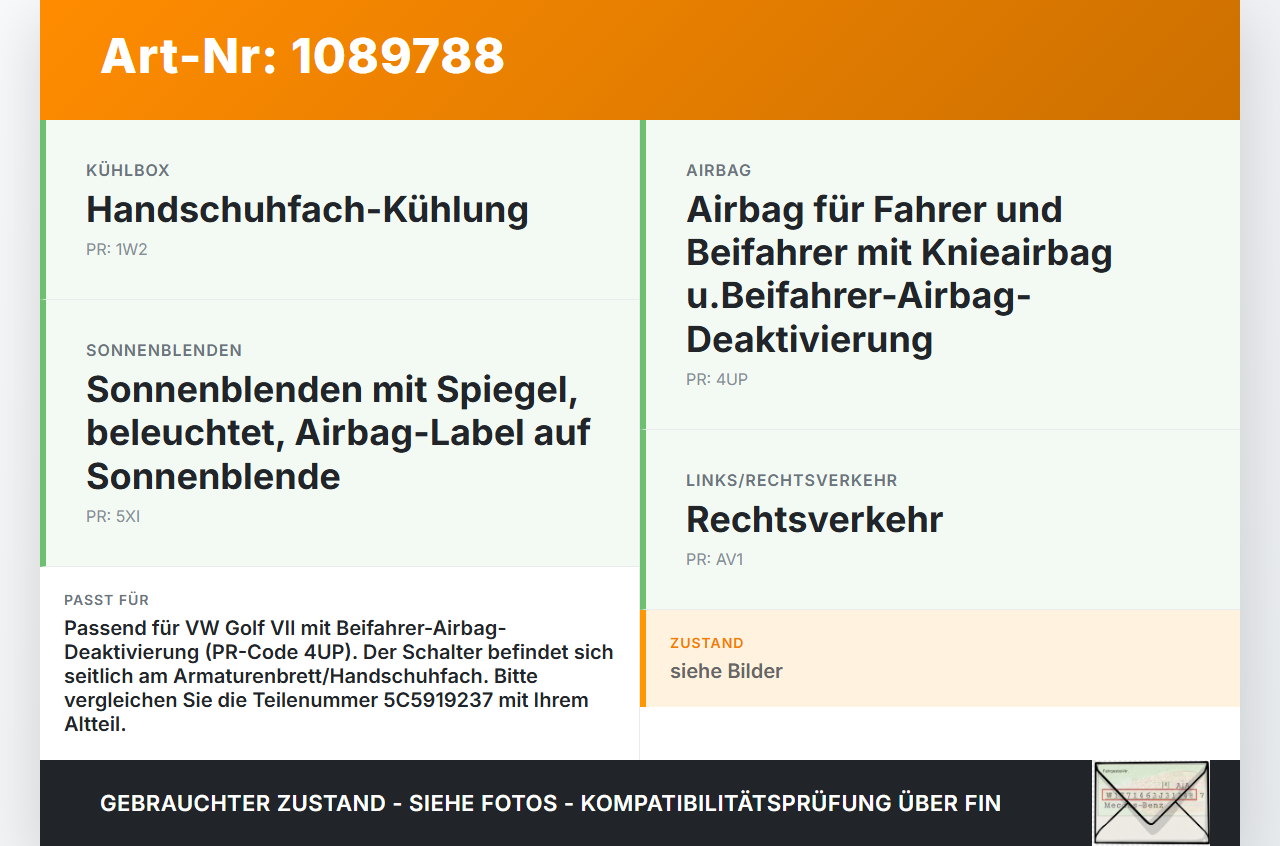Viewport: 1280px width, 846px height.
Task: Select the Airbag für Fahrer und Beifahrer title
Action: coord(899,274)
